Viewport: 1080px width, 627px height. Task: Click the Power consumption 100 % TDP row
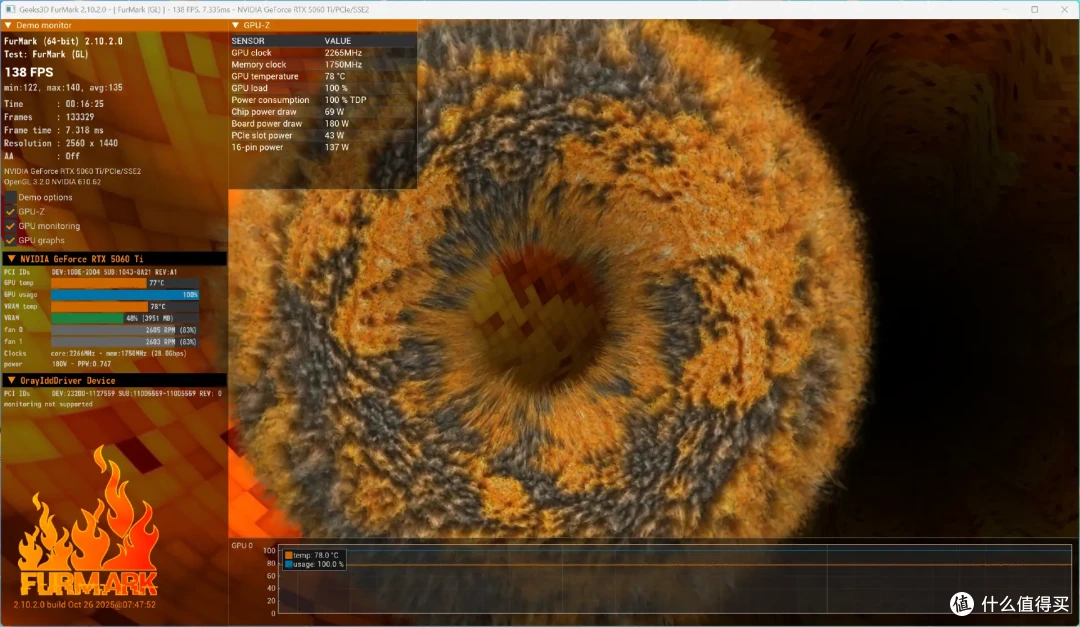322,100
